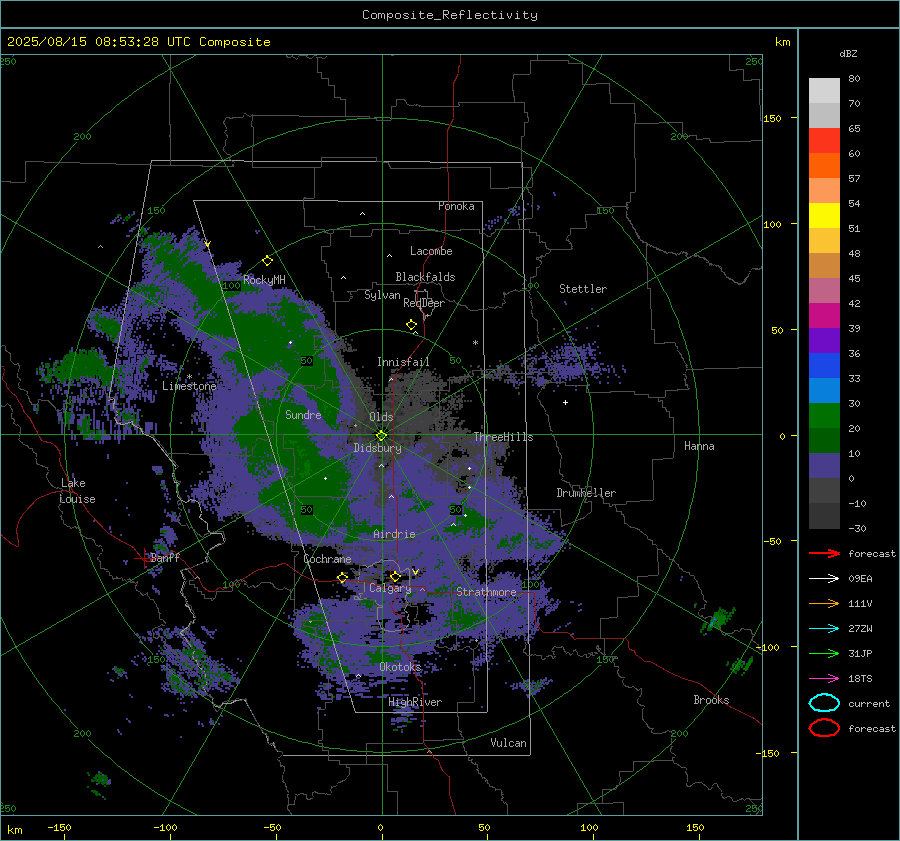Click the orange 111V arrow in legend

tap(824, 603)
